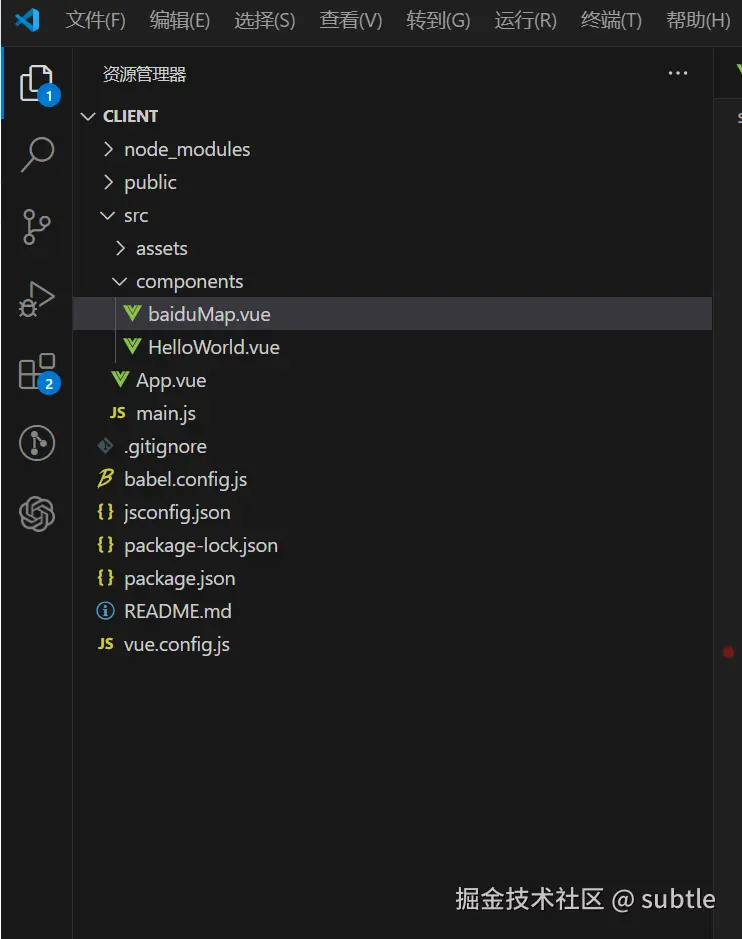The height and width of the screenshot is (939, 742).
Task: Open the package.json file
Action: [179, 578]
